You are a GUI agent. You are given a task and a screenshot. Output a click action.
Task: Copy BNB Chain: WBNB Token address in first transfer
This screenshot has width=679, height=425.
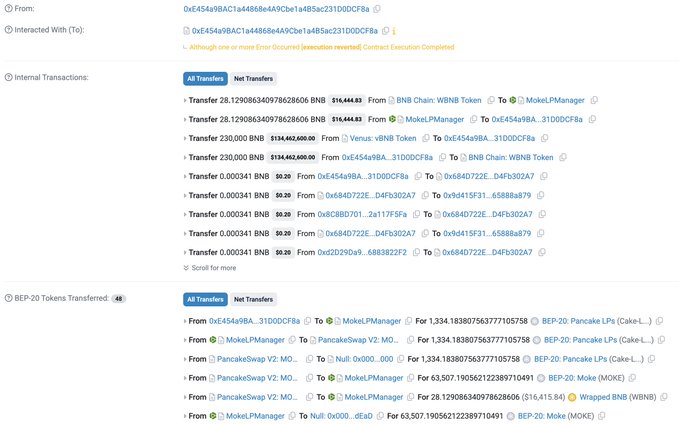pyautogui.click(x=491, y=100)
